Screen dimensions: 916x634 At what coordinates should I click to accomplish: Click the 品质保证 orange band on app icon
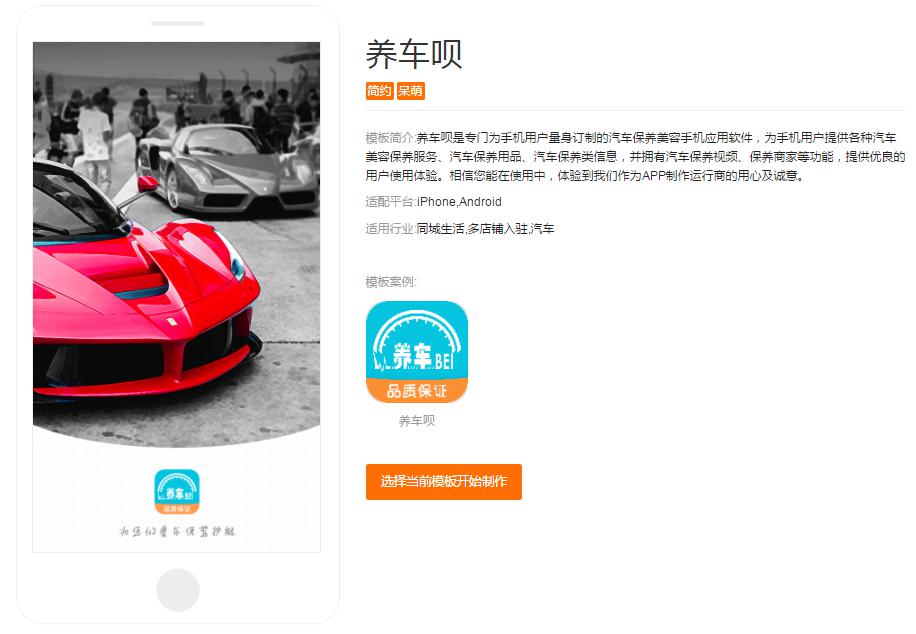point(417,390)
